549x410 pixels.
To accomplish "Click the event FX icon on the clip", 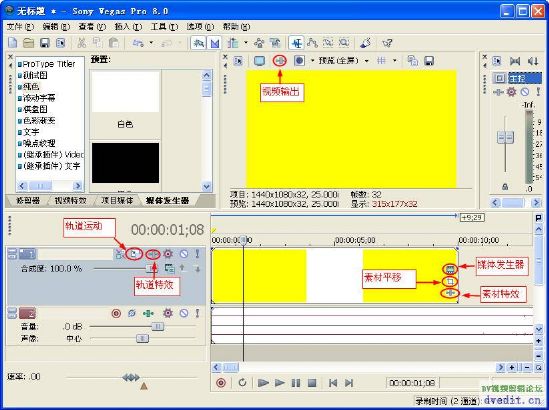I will [x=450, y=293].
